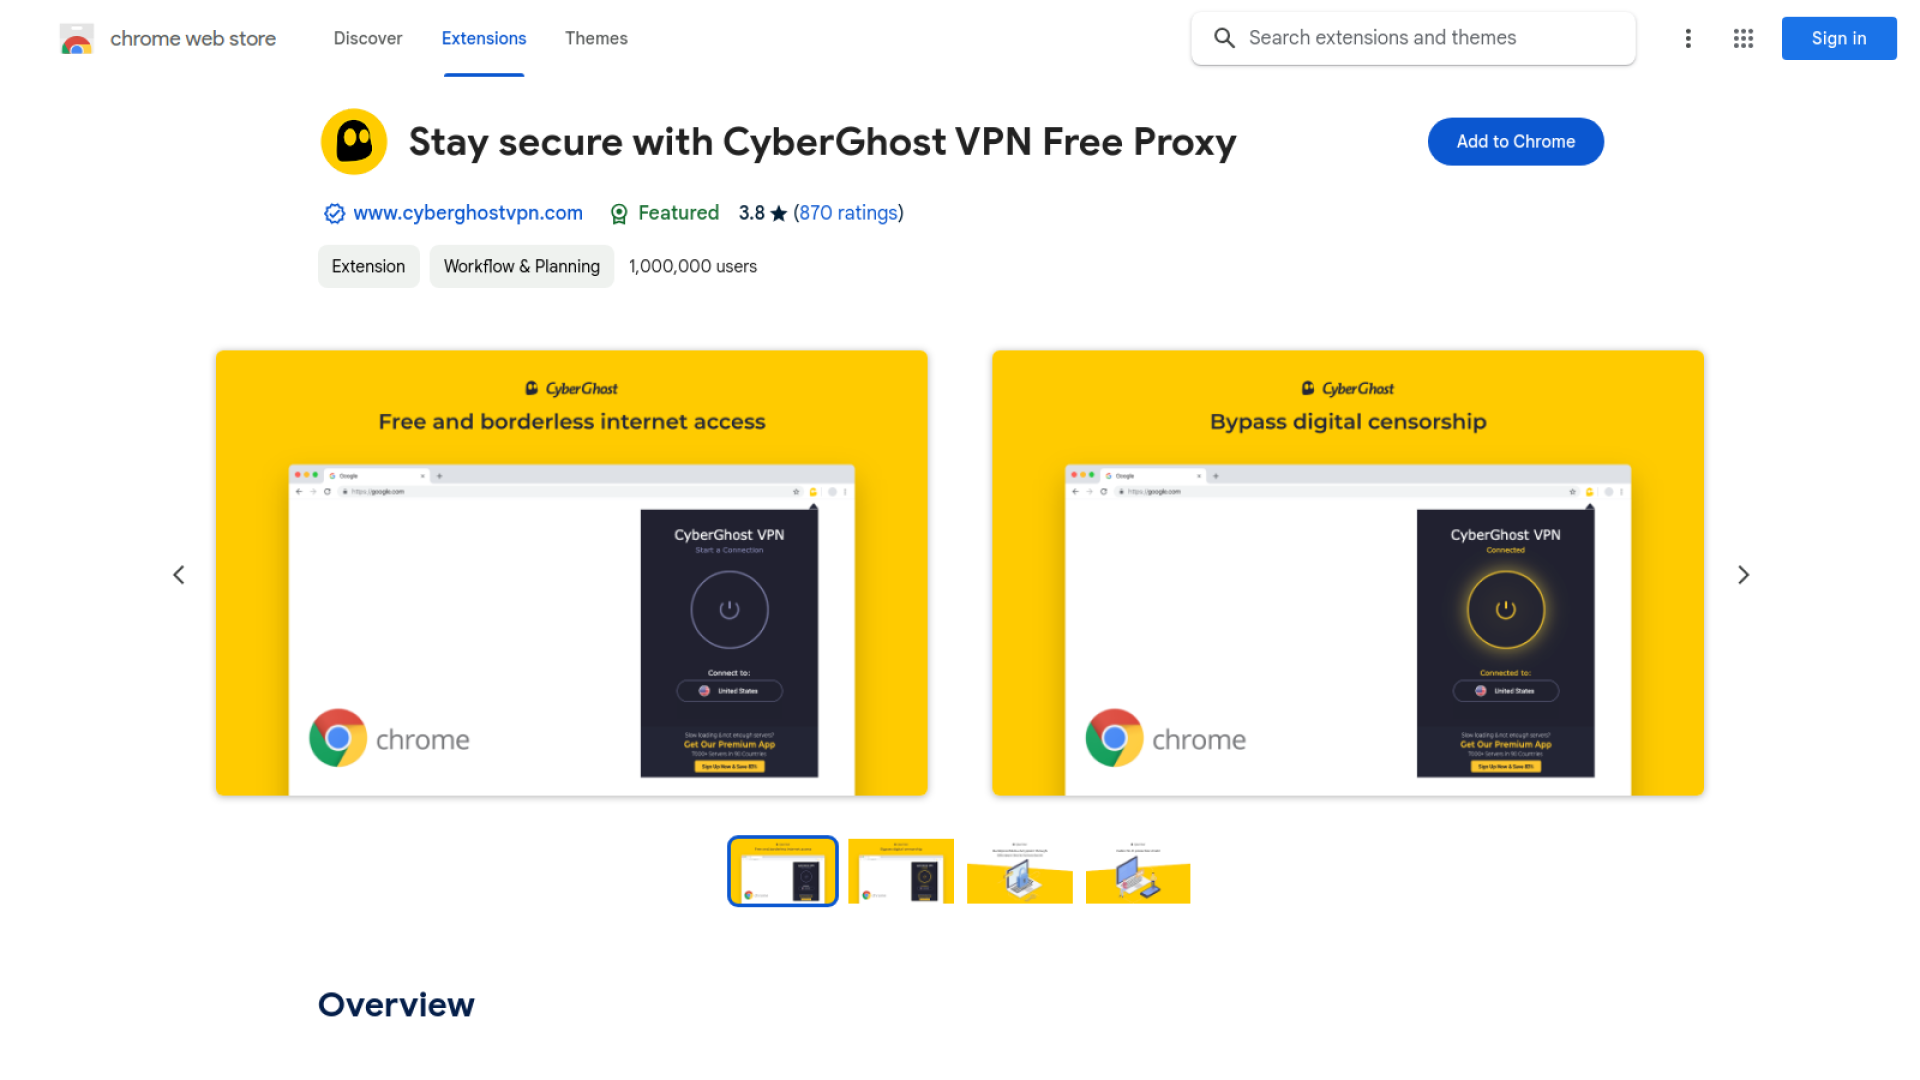Image resolution: width=1920 pixels, height=1080 pixels.
Task: Click the Add to Chrome button
Action: point(1515,141)
